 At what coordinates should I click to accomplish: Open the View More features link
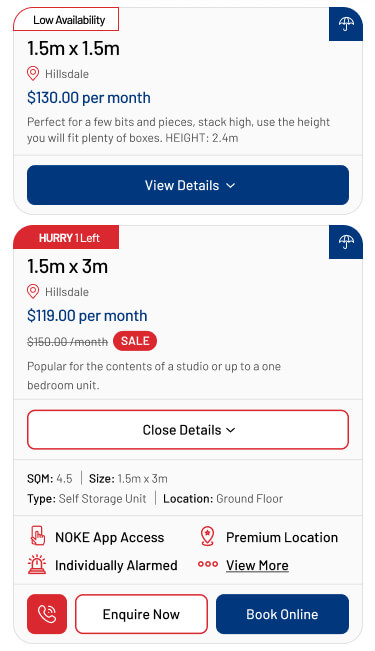pos(257,565)
